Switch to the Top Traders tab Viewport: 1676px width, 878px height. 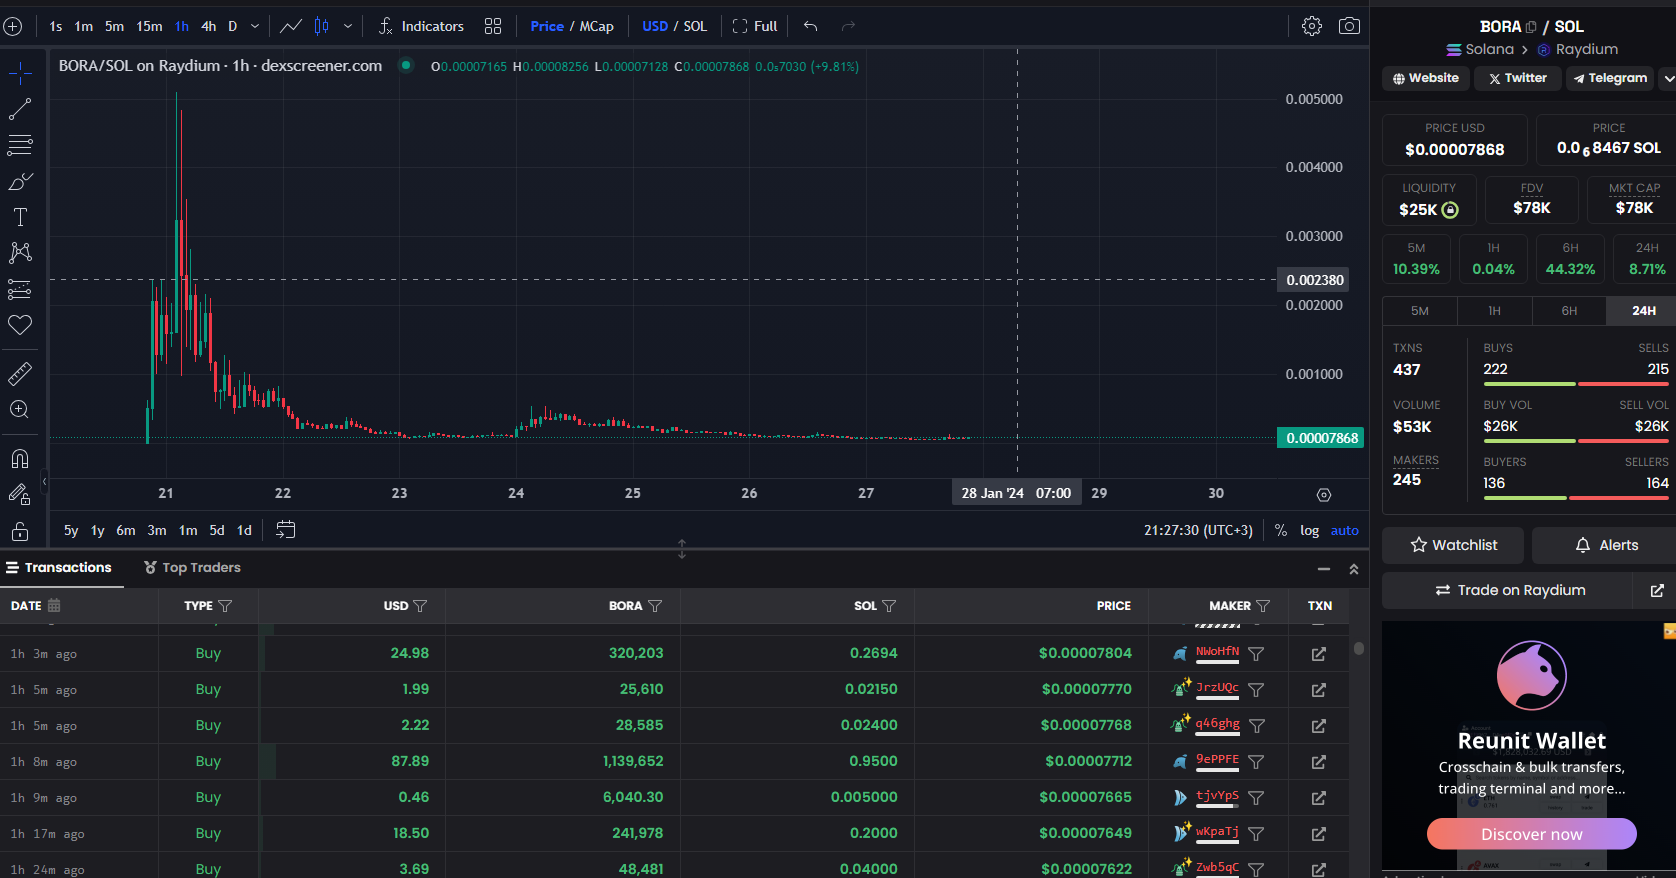[192, 568]
